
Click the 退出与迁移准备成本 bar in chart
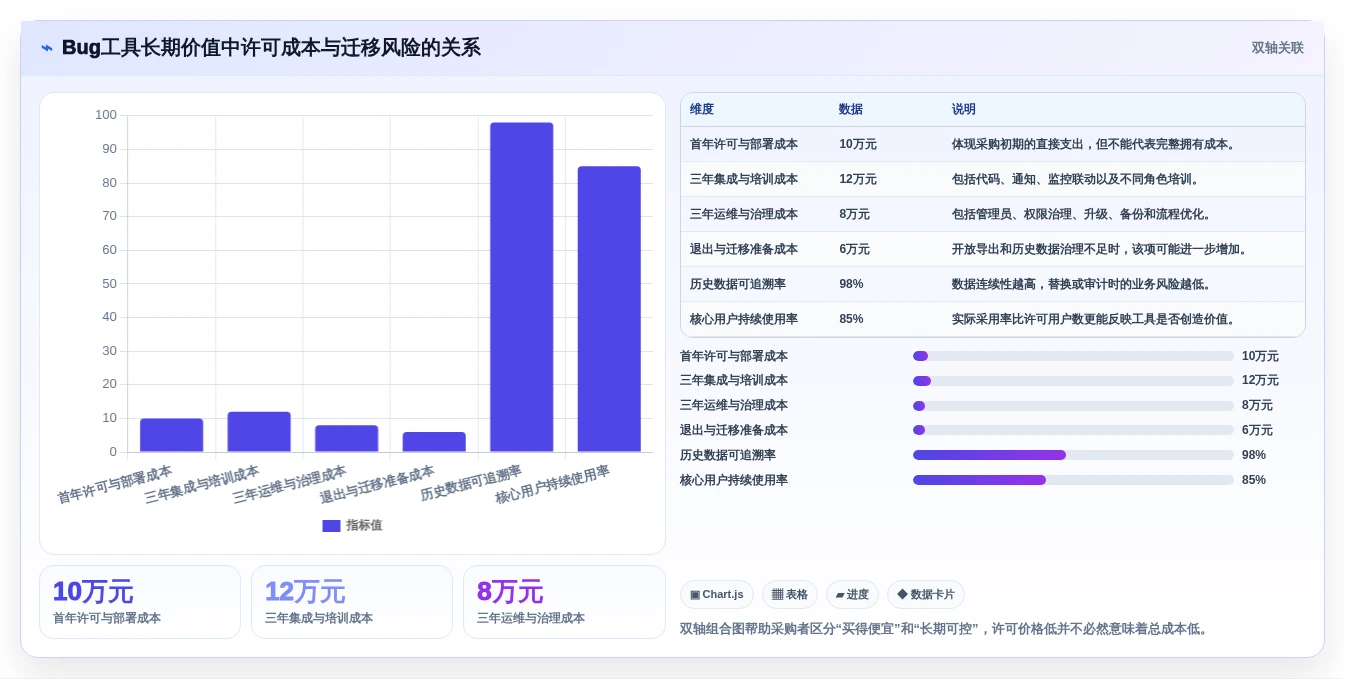[434, 442]
